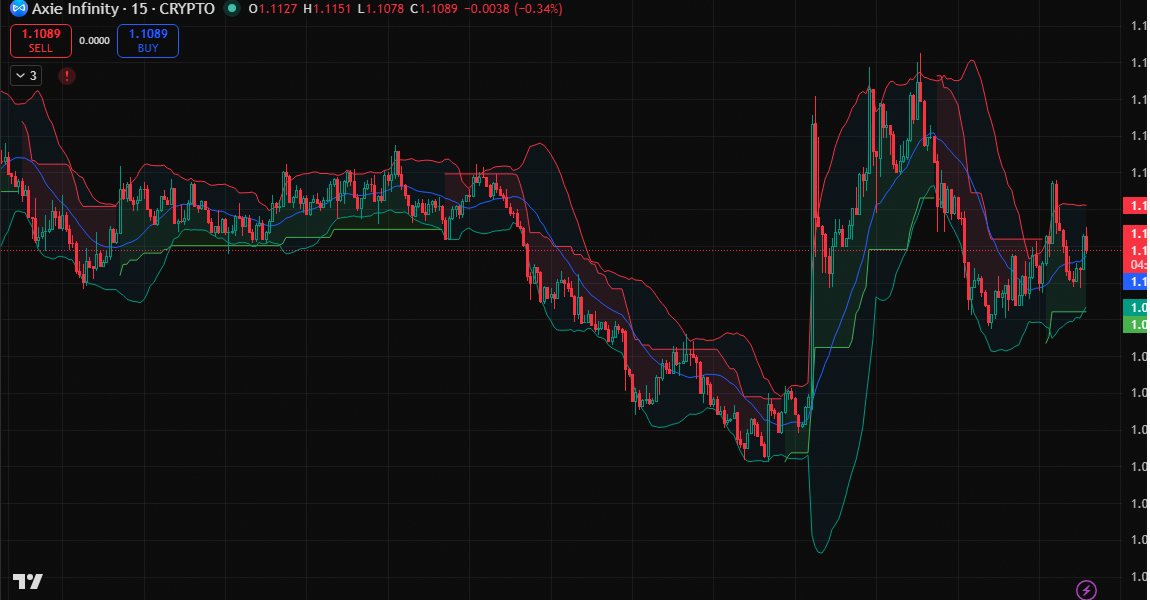Click the light green price label on the scale

coord(1136,324)
